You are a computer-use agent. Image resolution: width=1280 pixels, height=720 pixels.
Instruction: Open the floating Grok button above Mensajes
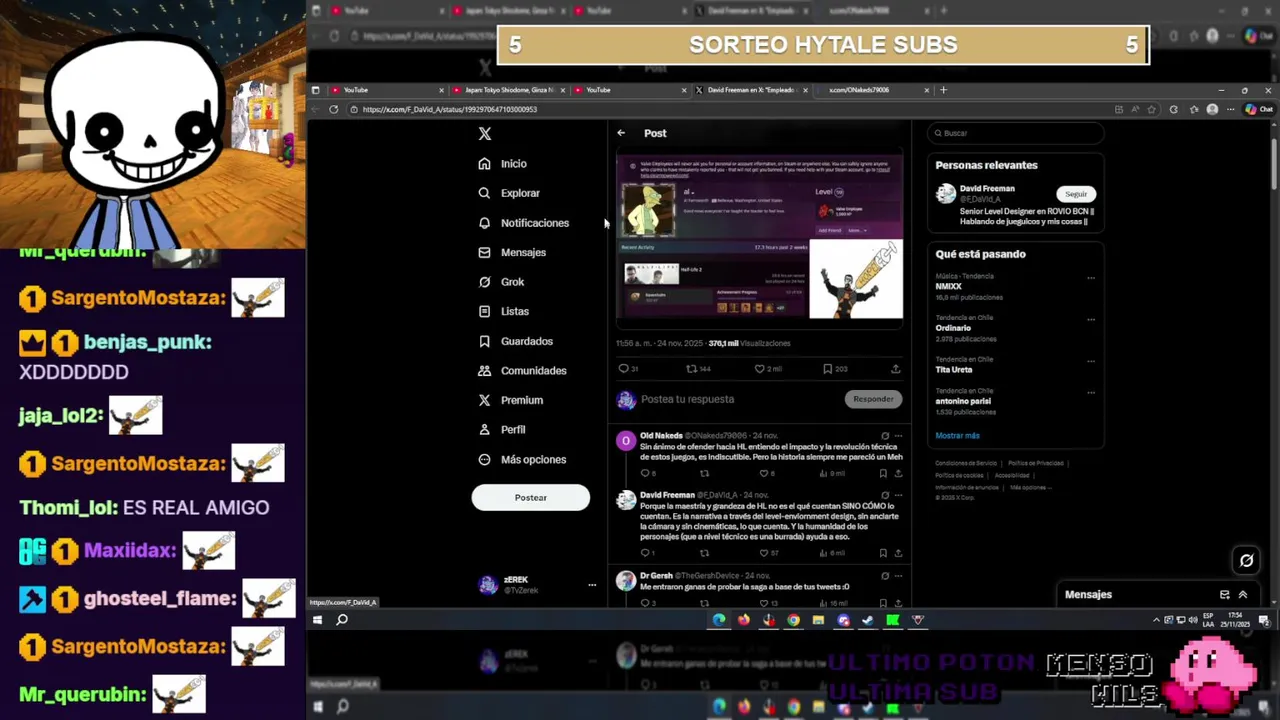(x=1246, y=560)
